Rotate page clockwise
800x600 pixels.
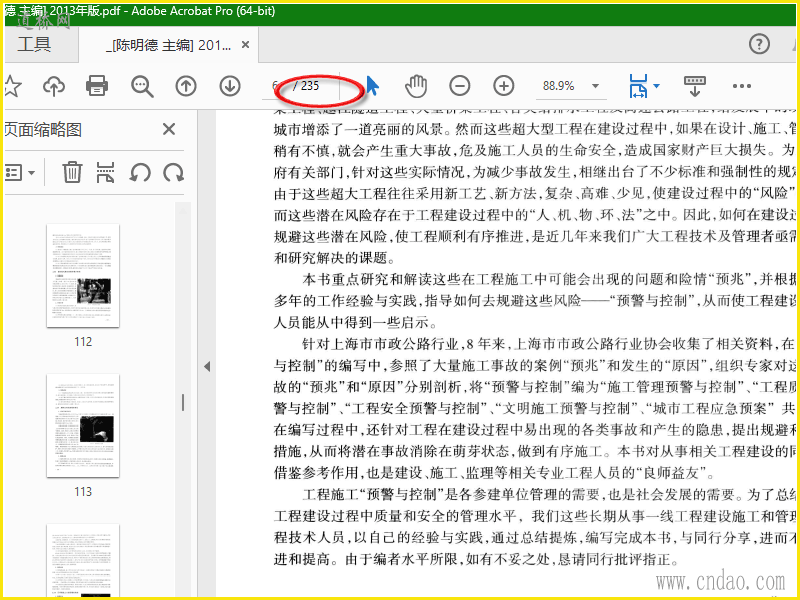[173, 172]
